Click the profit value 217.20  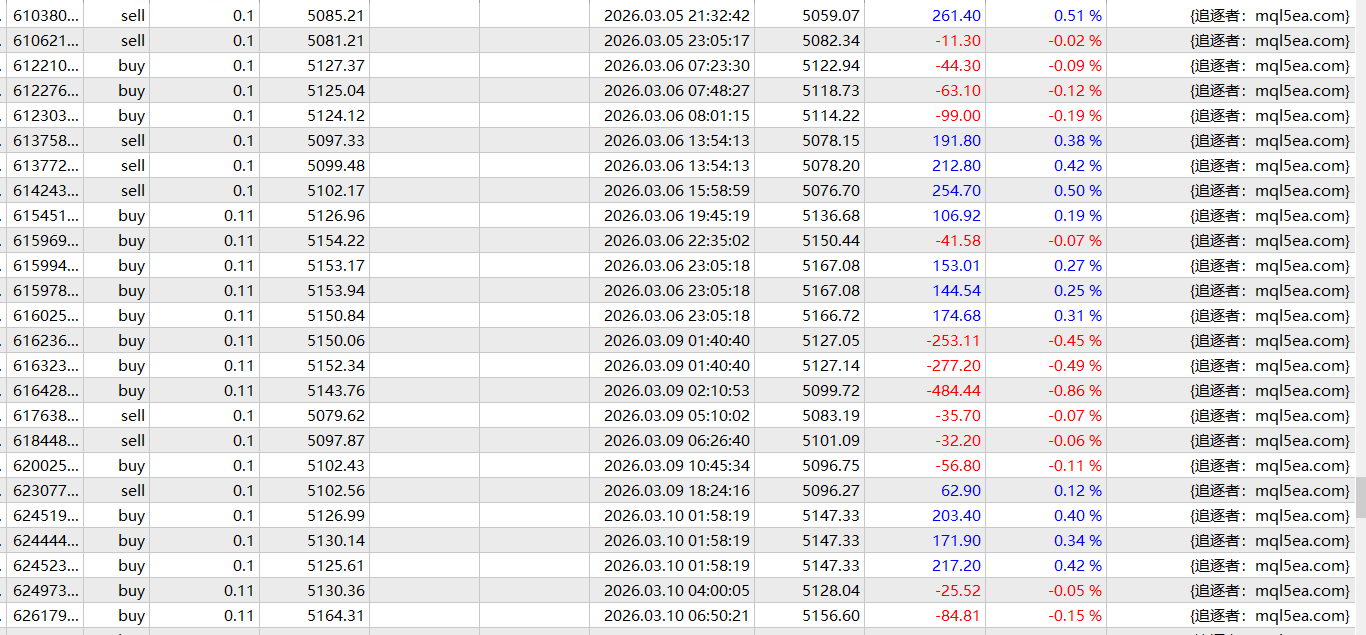[956, 566]
